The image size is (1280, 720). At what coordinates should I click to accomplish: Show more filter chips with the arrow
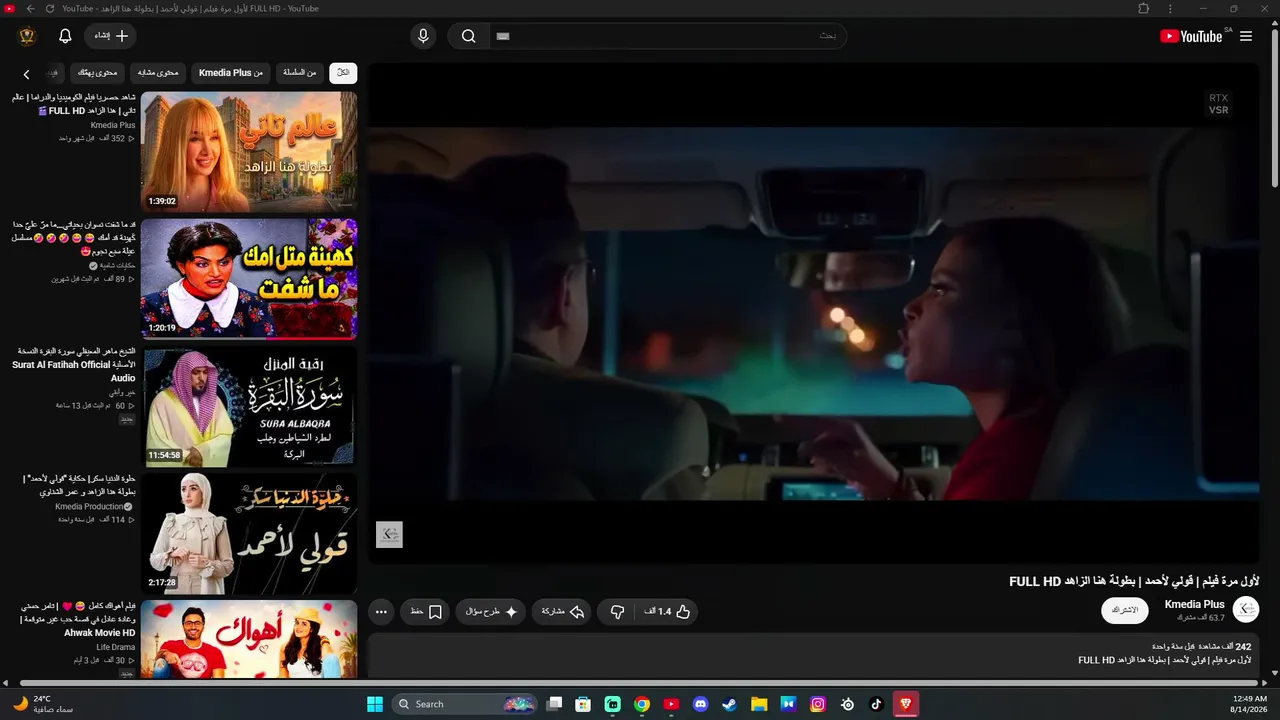pyautogui.click(x=26, y=74)
